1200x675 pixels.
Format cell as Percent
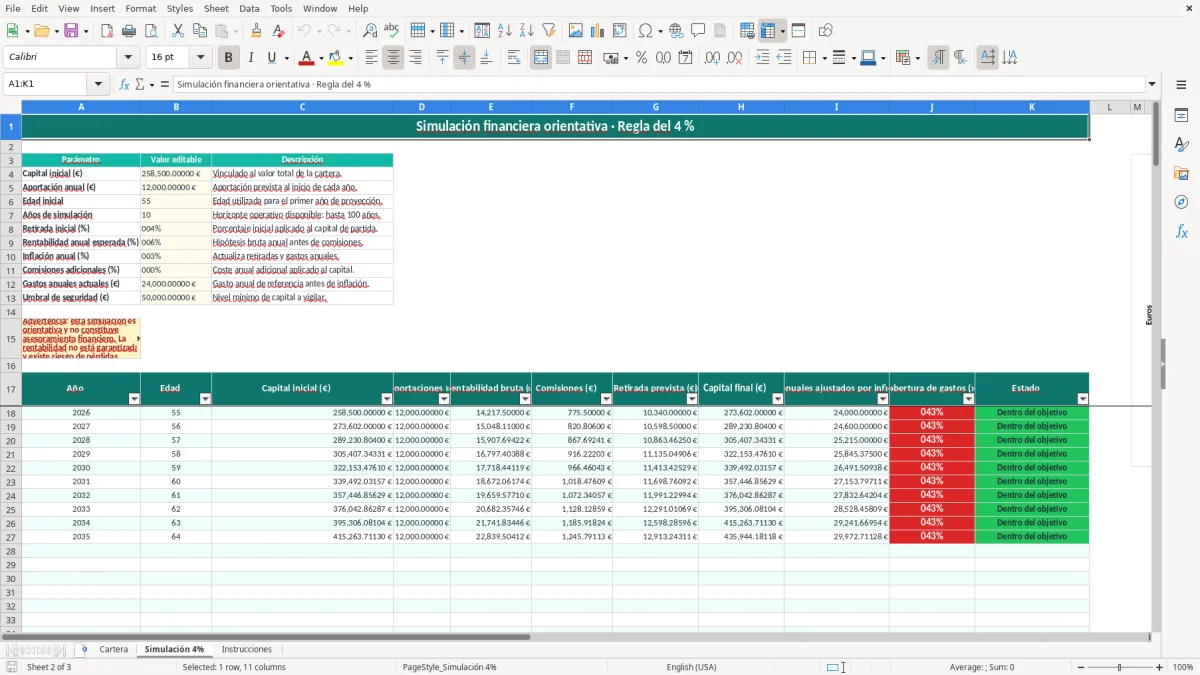[641, 58]
